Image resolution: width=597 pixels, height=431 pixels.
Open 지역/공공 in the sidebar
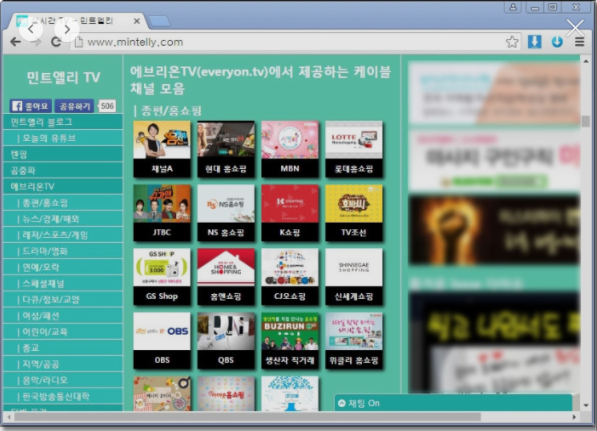point(63,364)
